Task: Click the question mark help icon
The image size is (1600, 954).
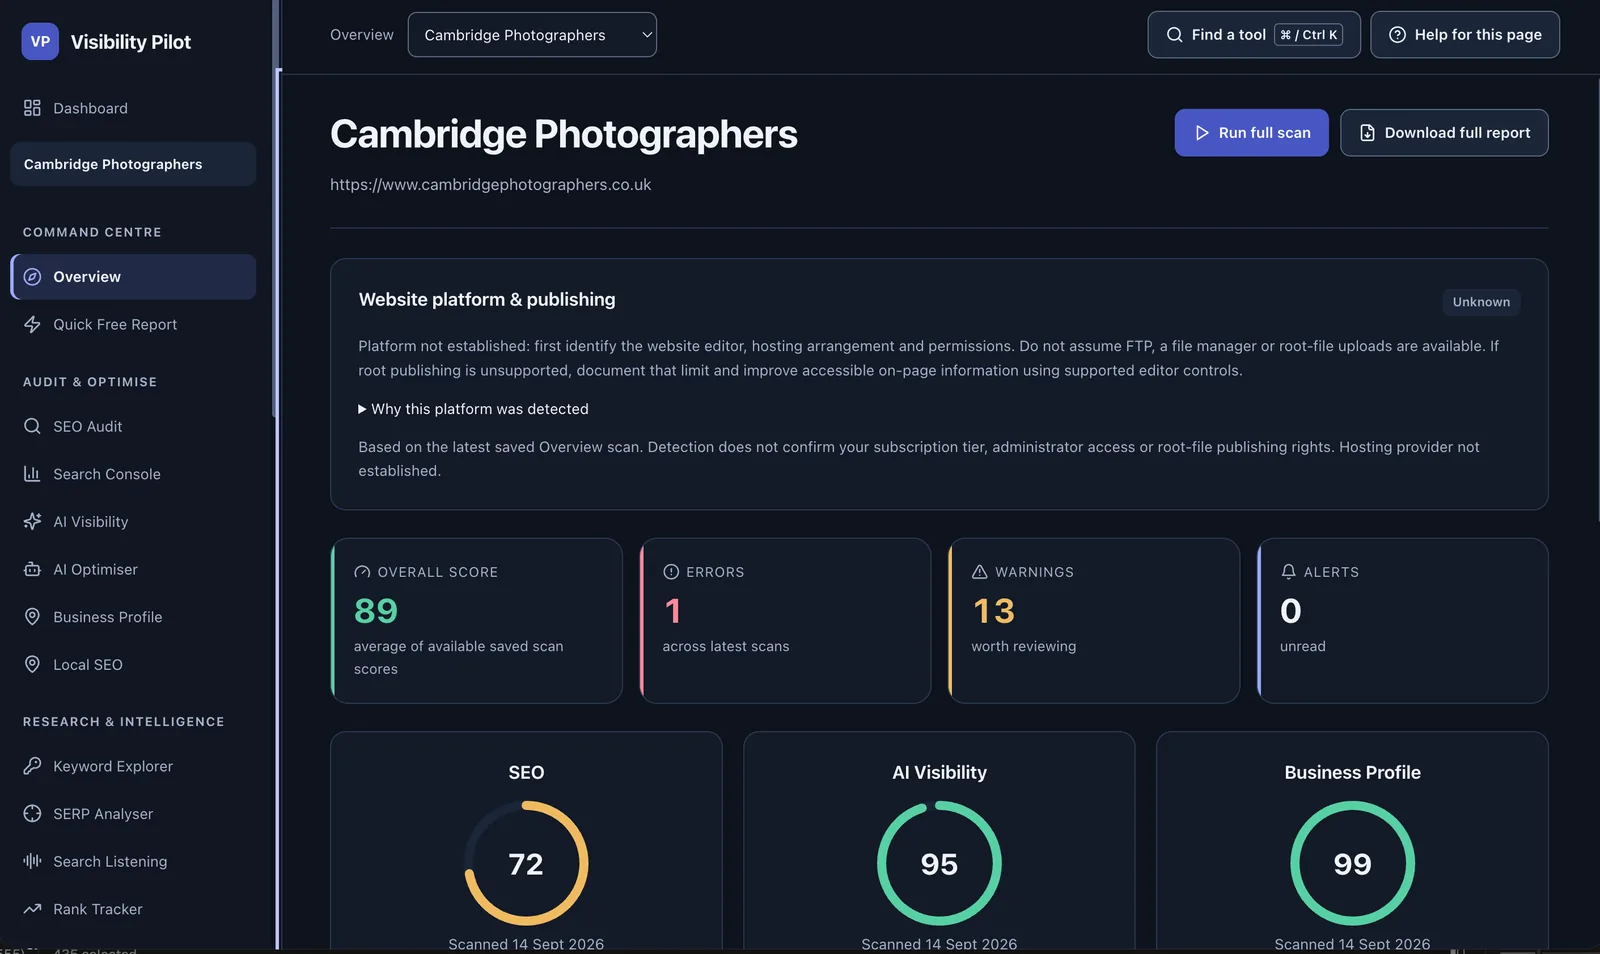Action: click(x=1397, y=35)
